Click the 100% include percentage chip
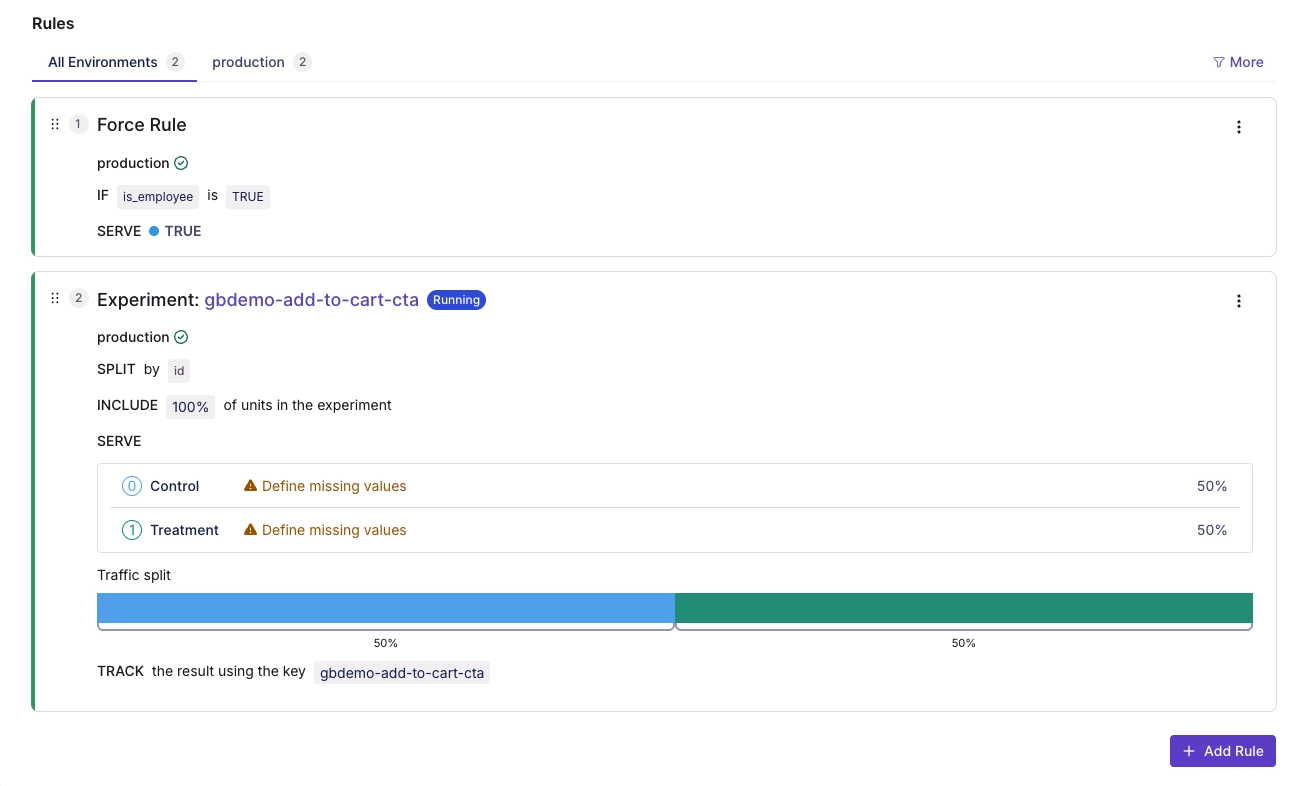 click(190, 406)
